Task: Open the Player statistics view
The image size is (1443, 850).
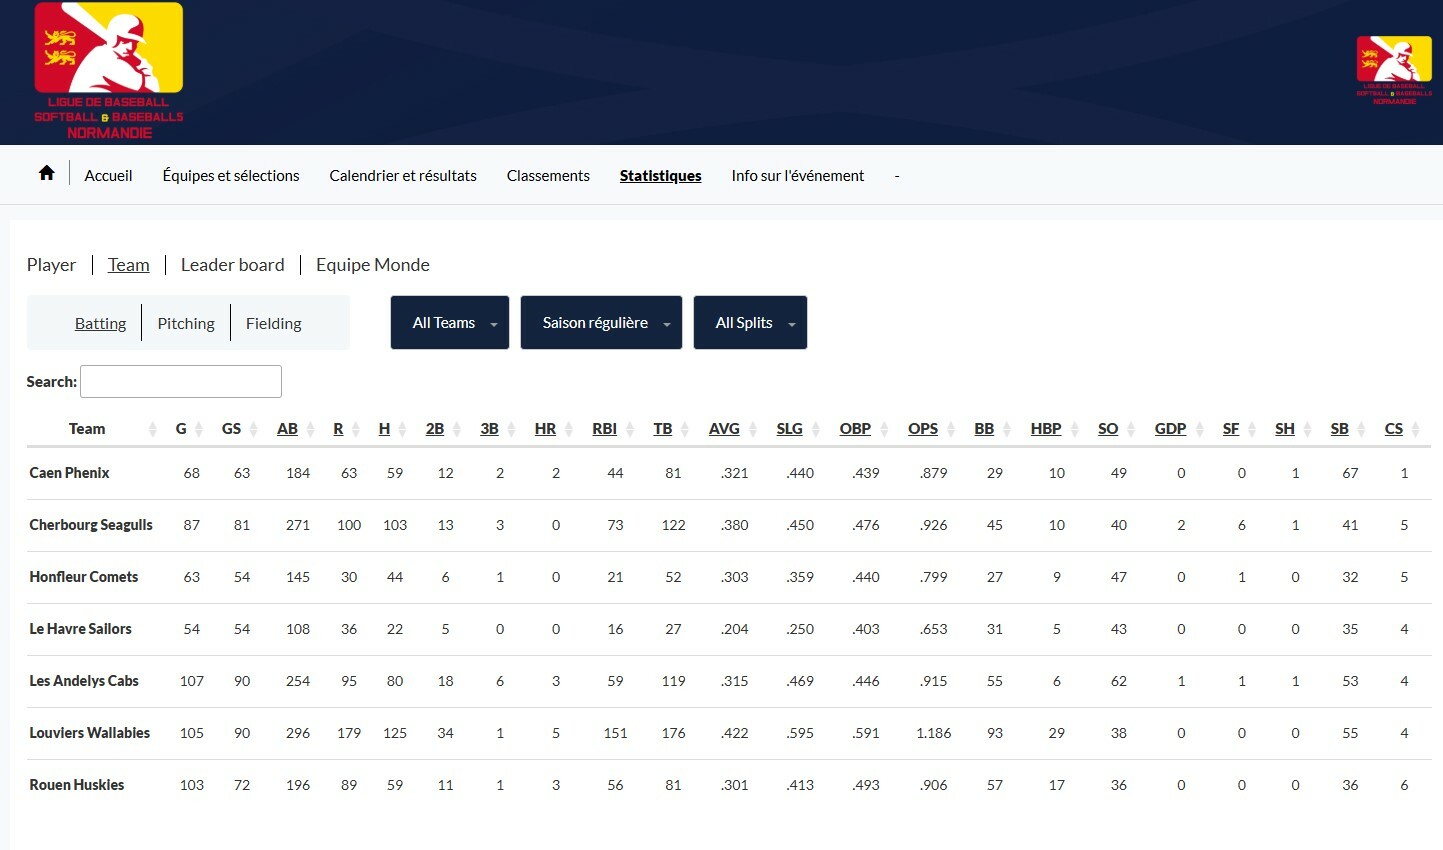Action: point(51,265)
